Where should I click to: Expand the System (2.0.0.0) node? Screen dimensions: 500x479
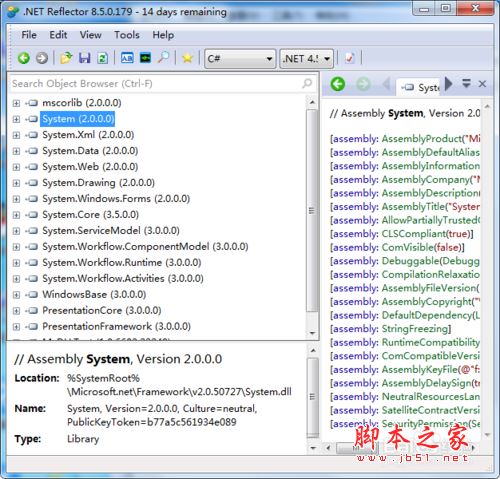tap(16, 119)
